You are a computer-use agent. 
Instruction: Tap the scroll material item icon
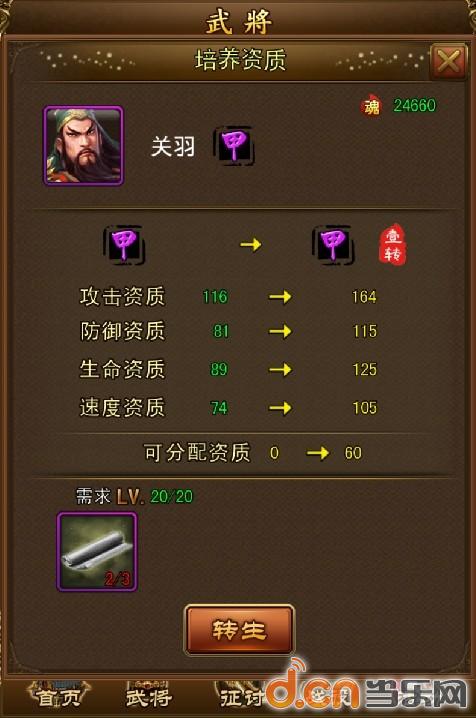97,552
